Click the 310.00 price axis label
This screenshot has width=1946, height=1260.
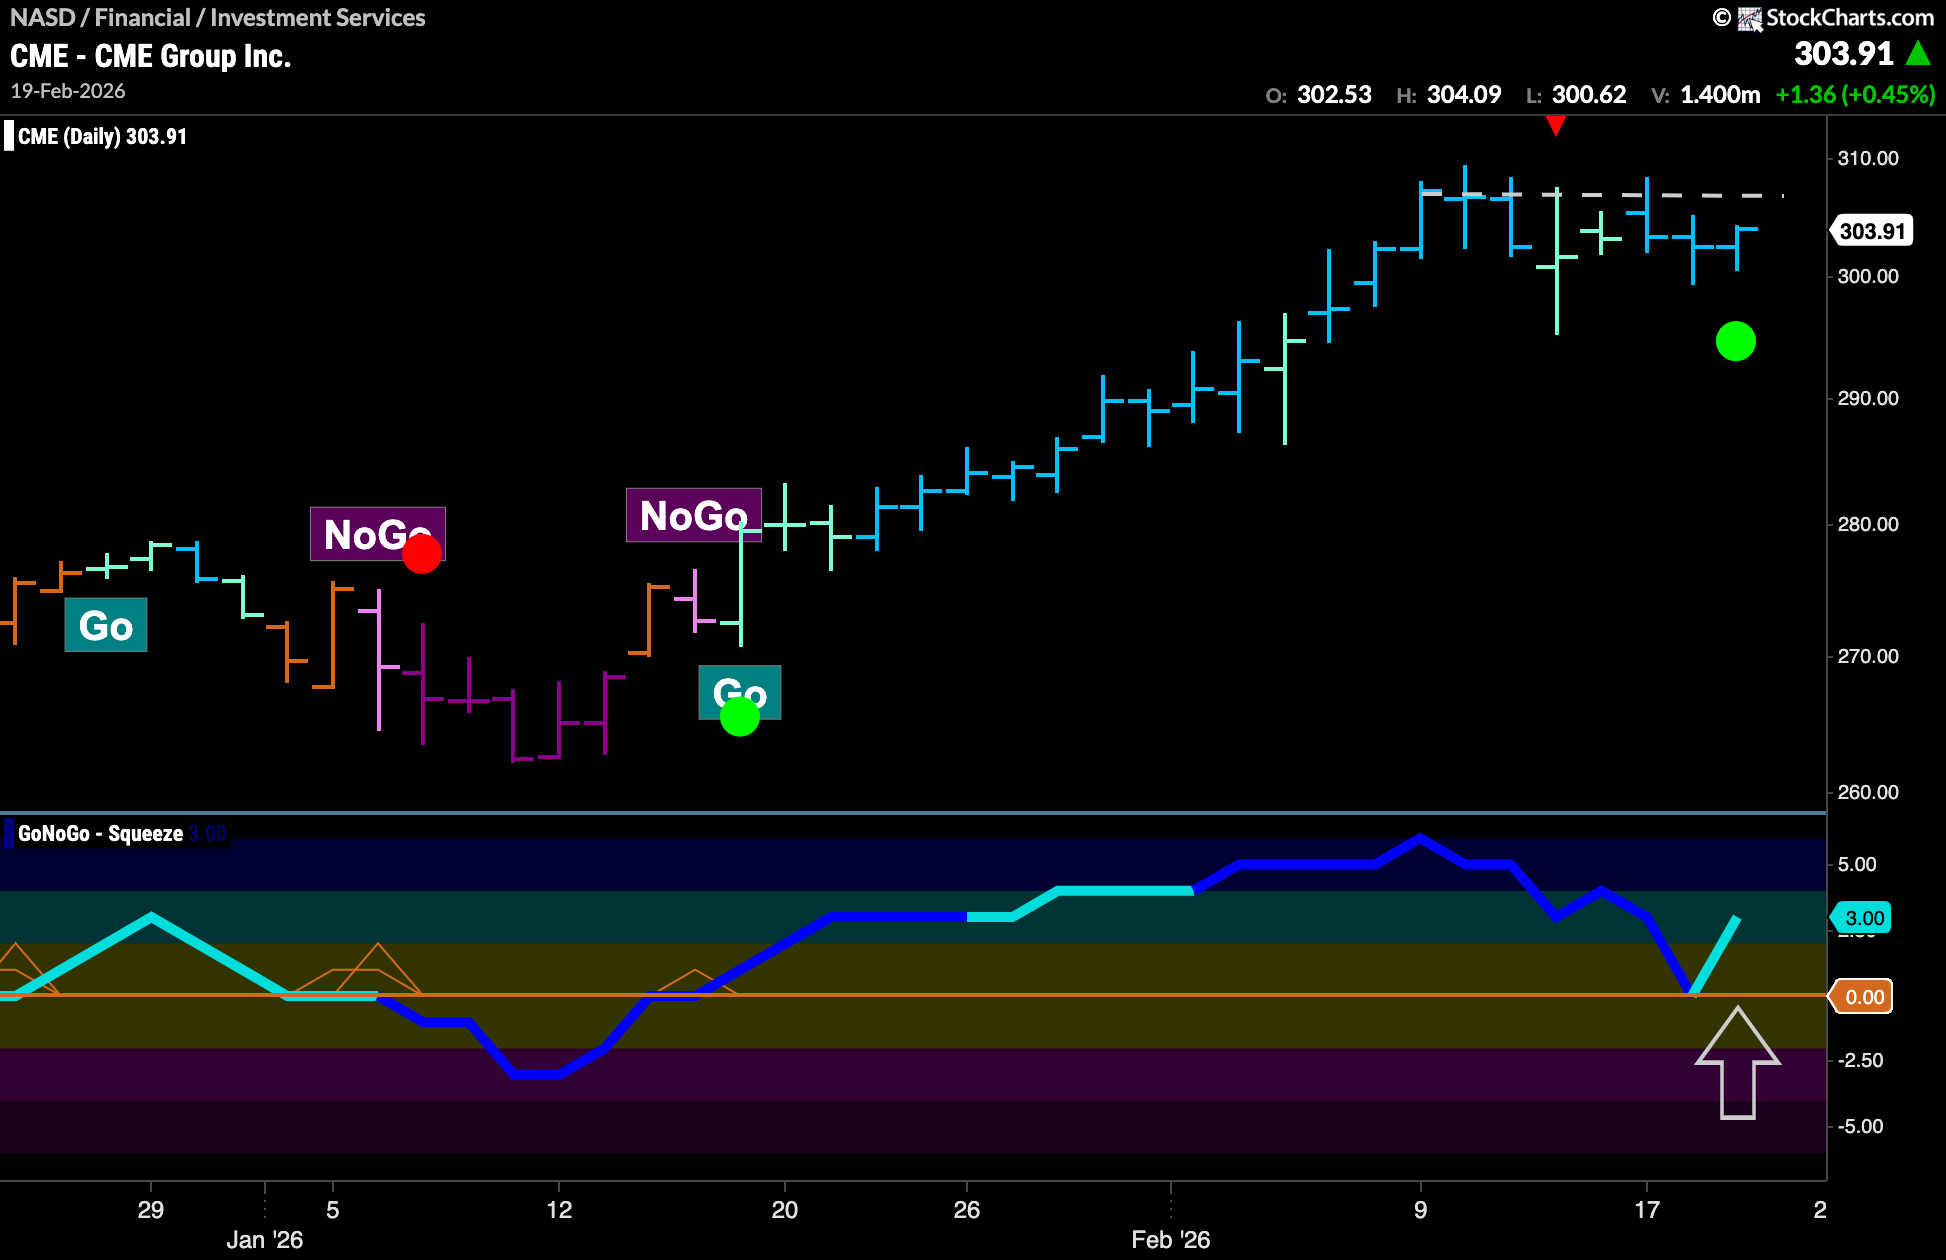(1868, 158)
